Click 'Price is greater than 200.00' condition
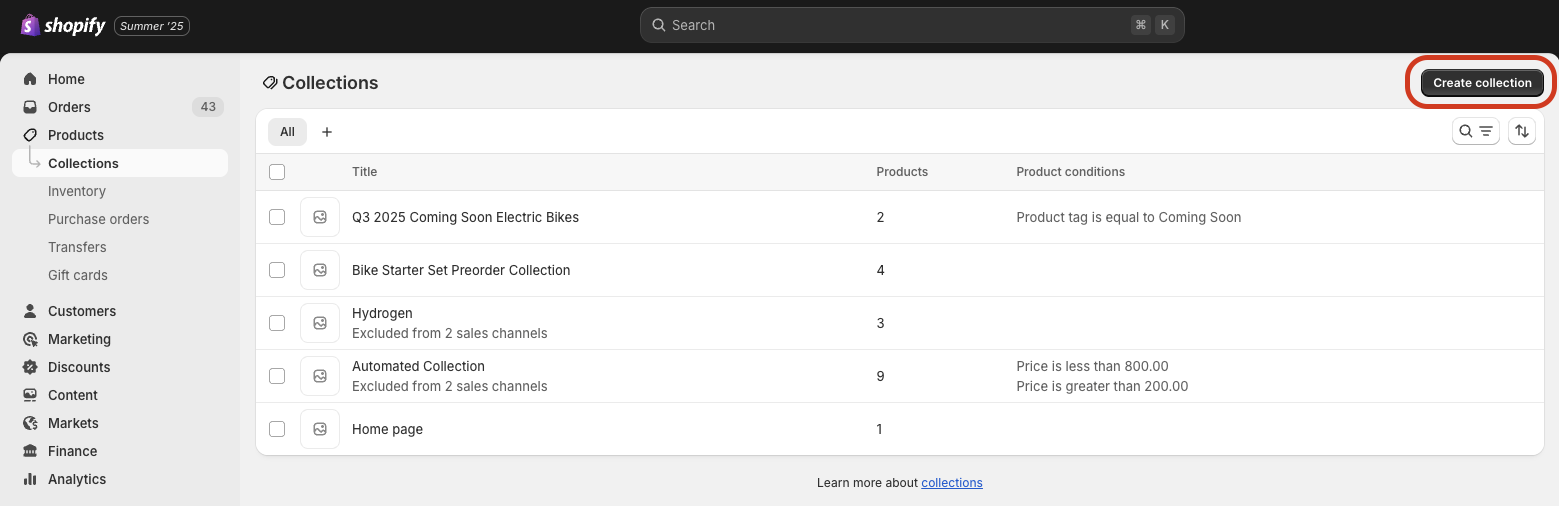 1102,386
